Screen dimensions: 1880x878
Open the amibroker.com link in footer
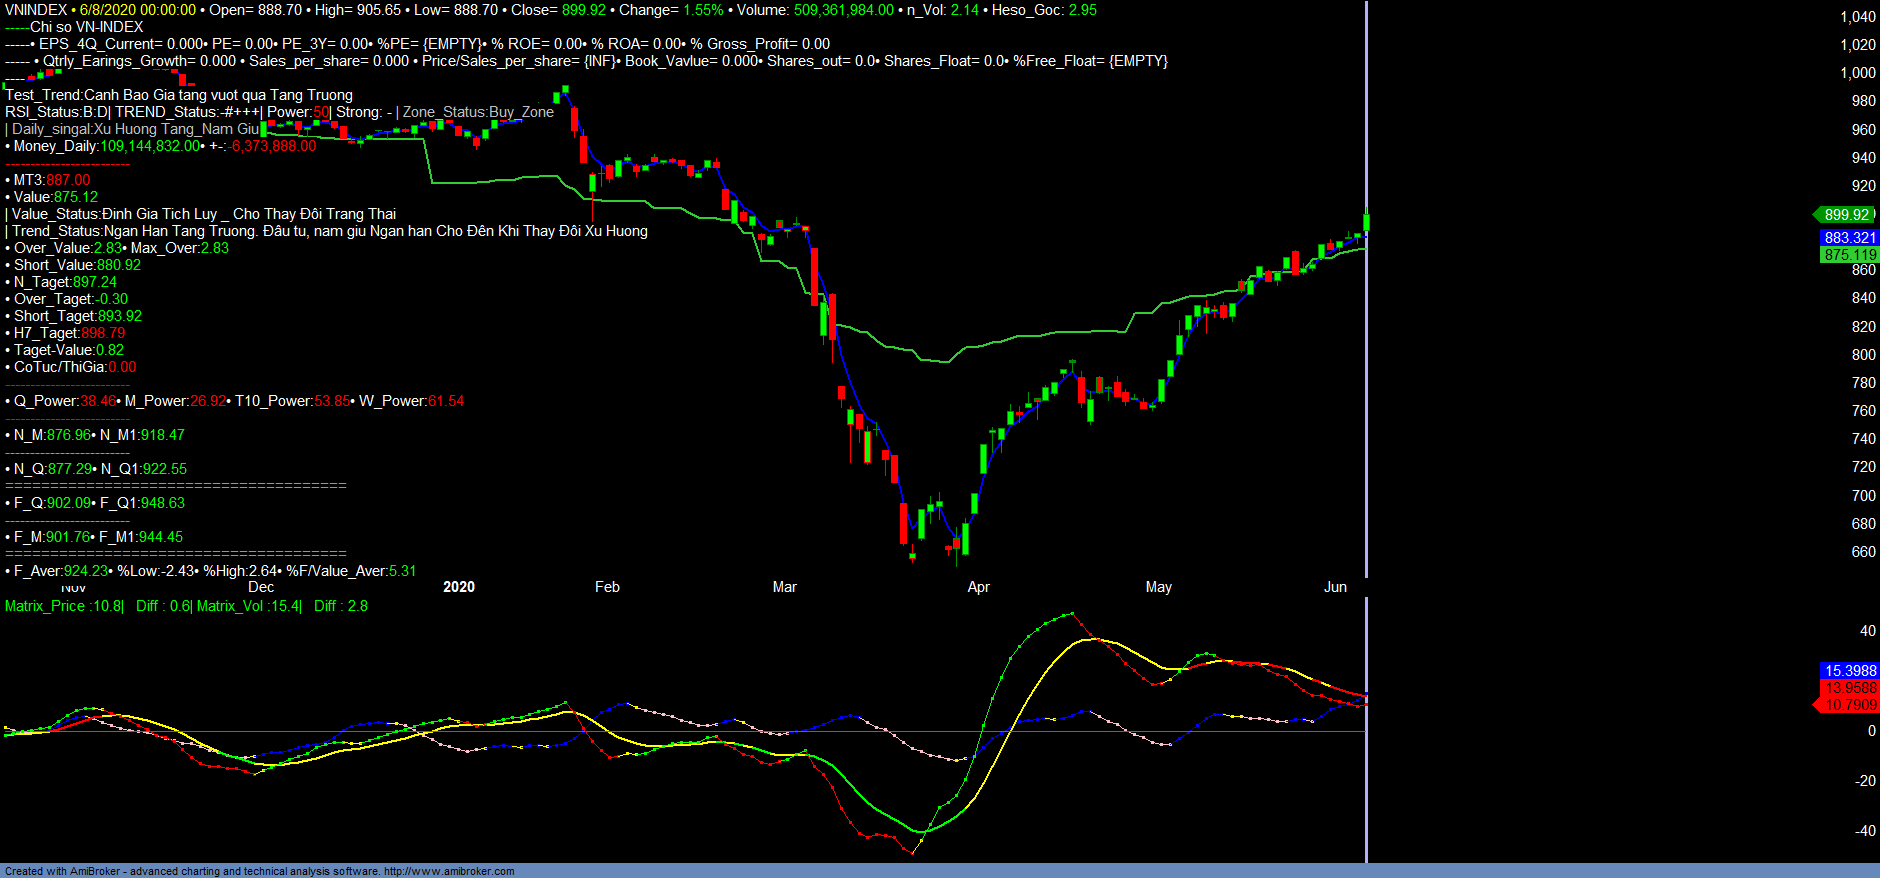(x=448, y=871)
